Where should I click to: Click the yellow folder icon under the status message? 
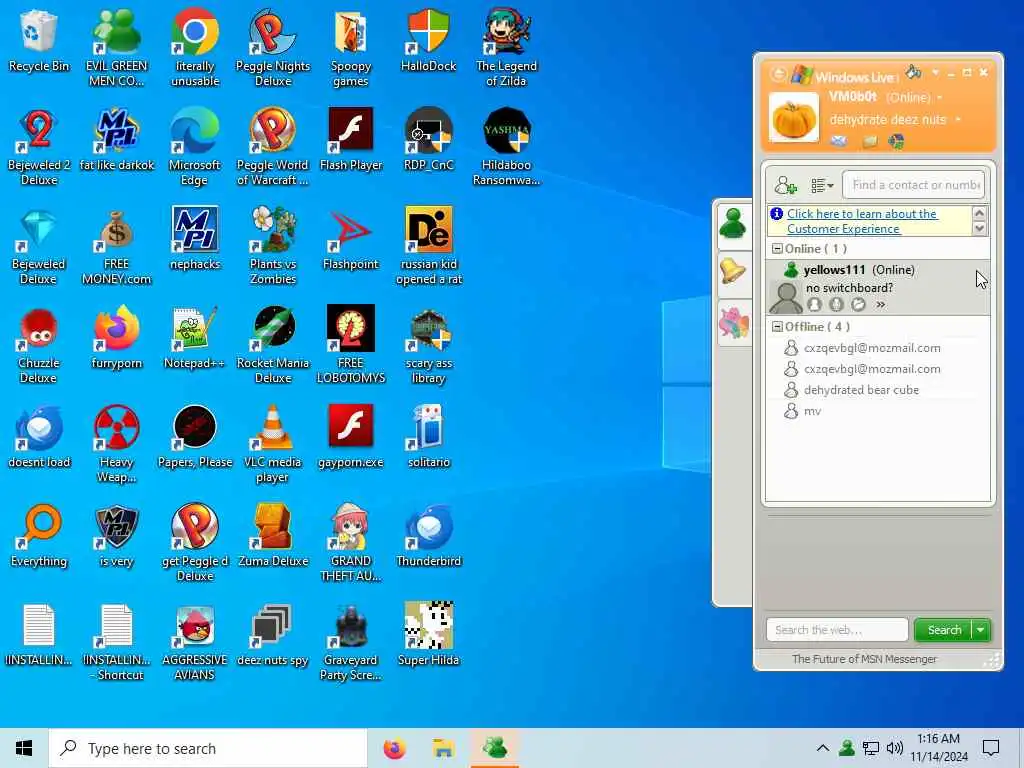(x=870, y=141)
